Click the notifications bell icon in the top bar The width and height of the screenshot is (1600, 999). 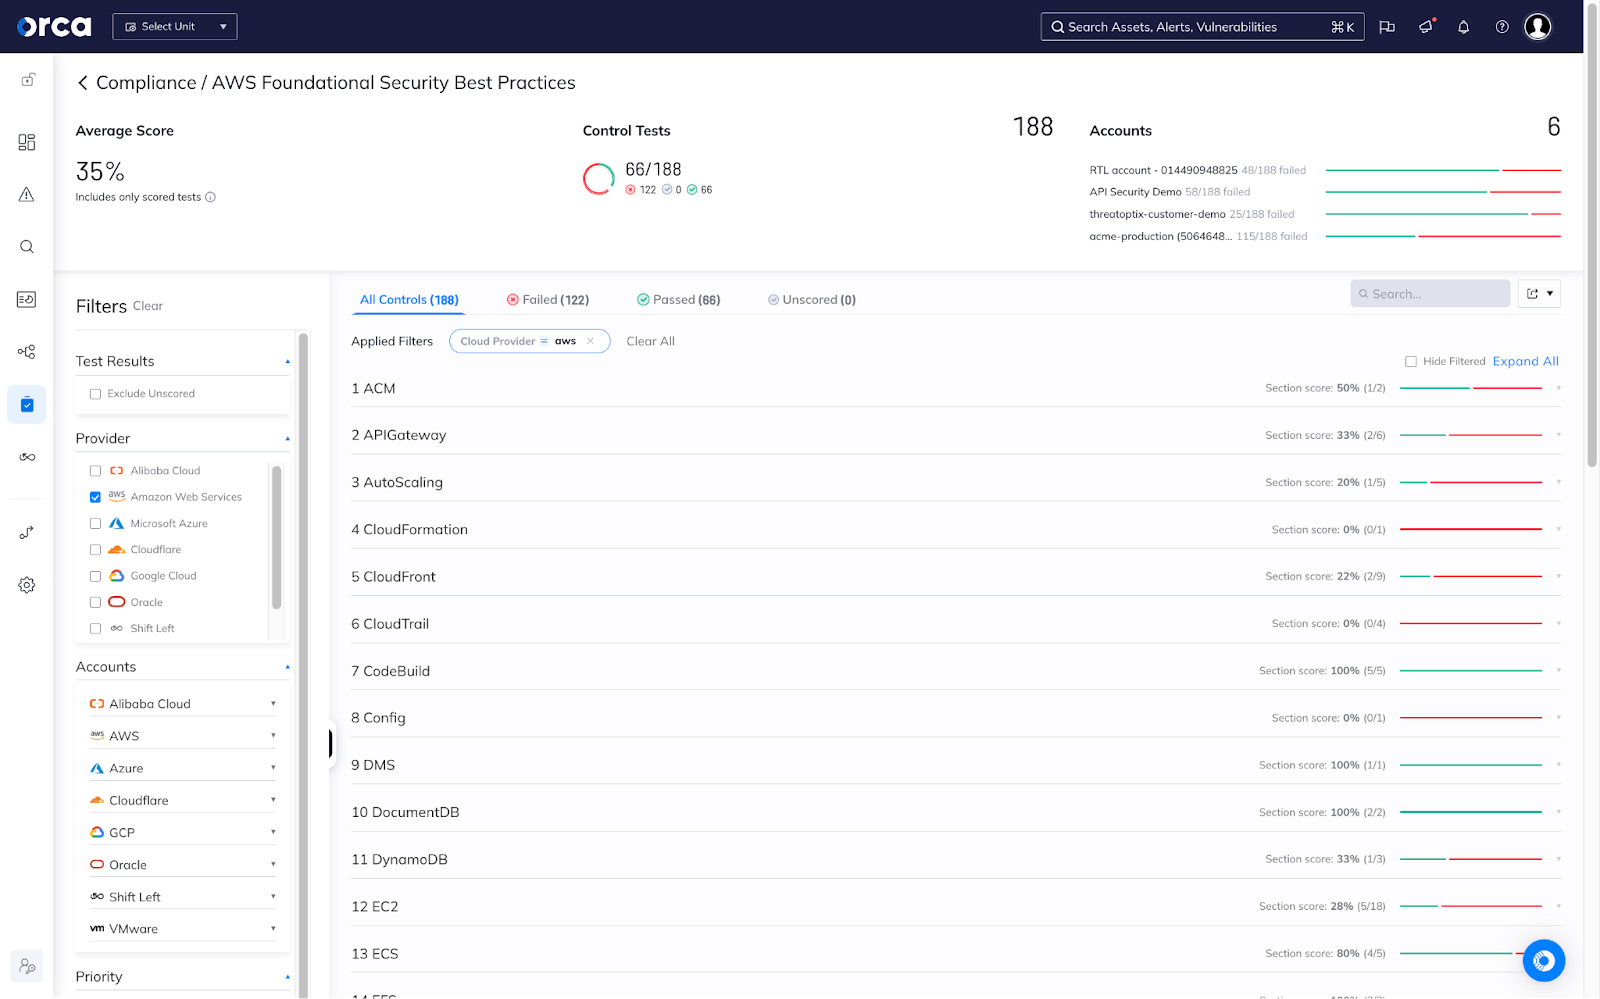point(1463,26)
